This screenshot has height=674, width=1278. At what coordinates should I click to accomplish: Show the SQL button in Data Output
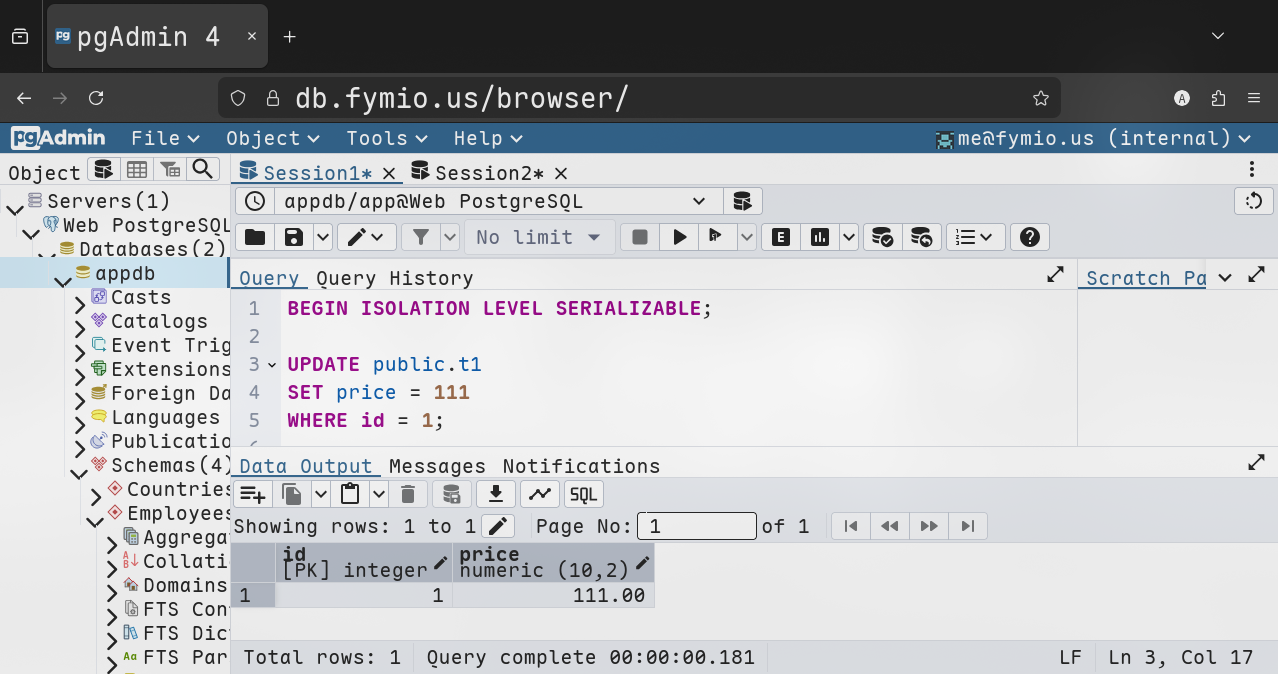[583, 494]
